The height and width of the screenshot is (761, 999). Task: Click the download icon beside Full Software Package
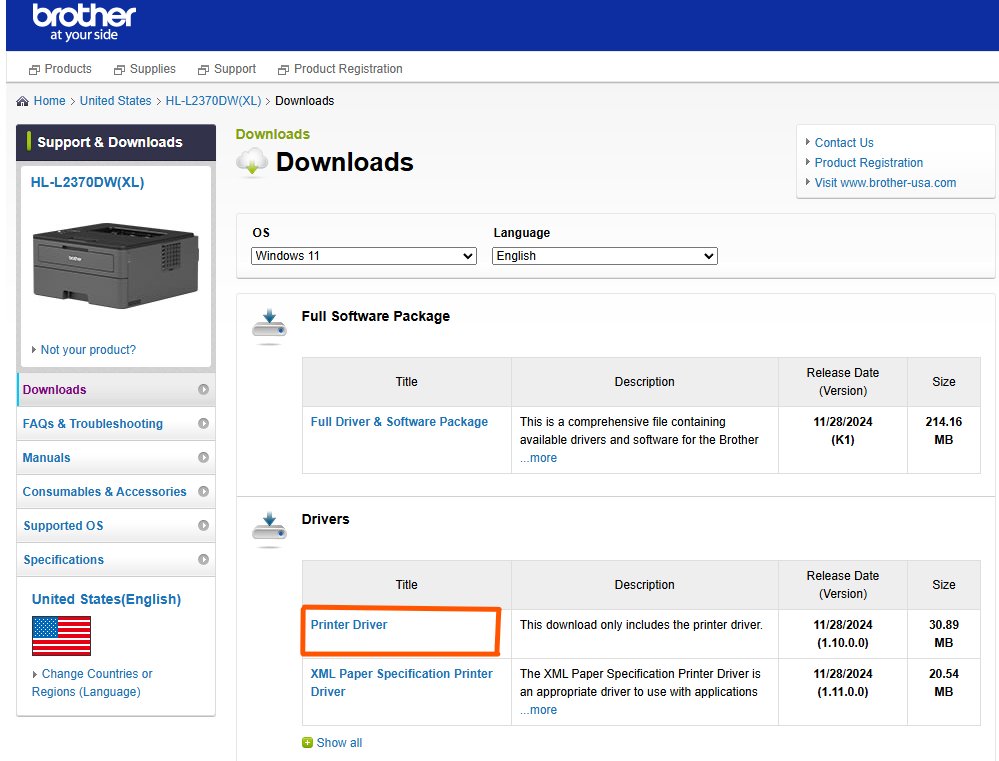click(x=268, y=322)
